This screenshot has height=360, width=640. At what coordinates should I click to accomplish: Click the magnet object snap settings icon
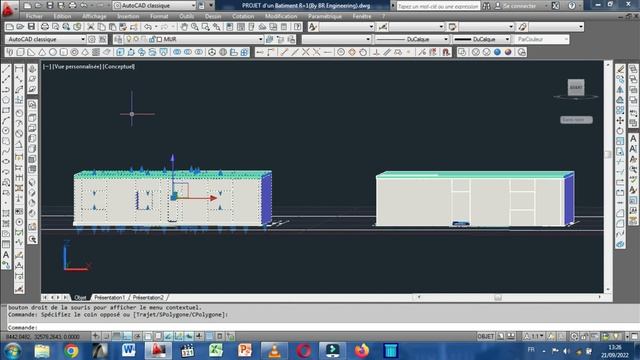pos(446,52)
